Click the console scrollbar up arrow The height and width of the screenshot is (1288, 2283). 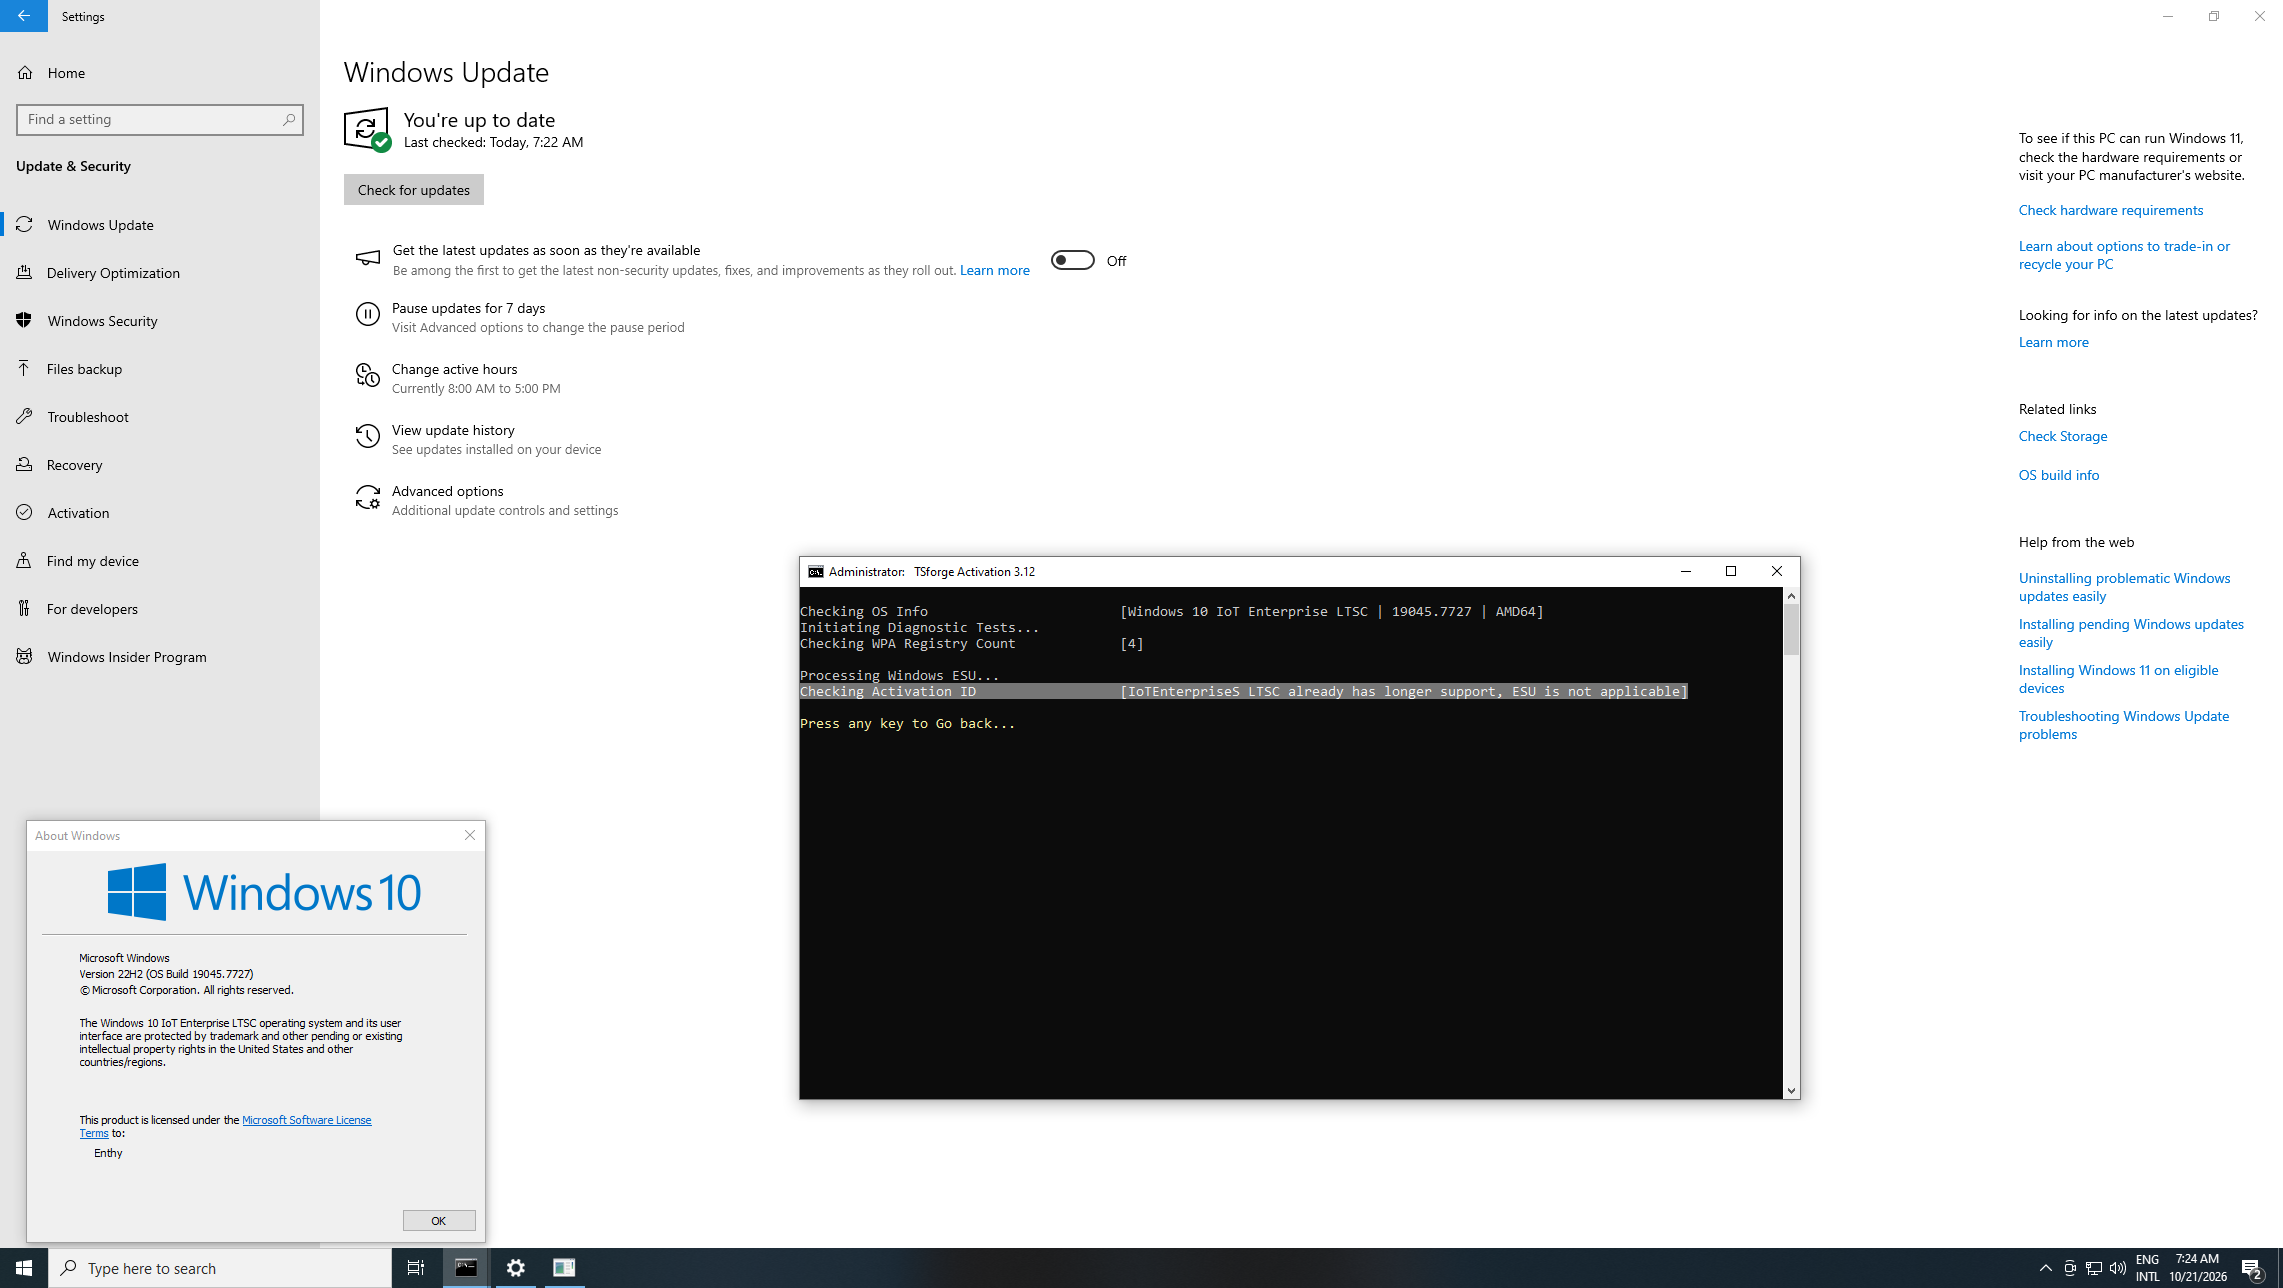tap(1791, 596)
